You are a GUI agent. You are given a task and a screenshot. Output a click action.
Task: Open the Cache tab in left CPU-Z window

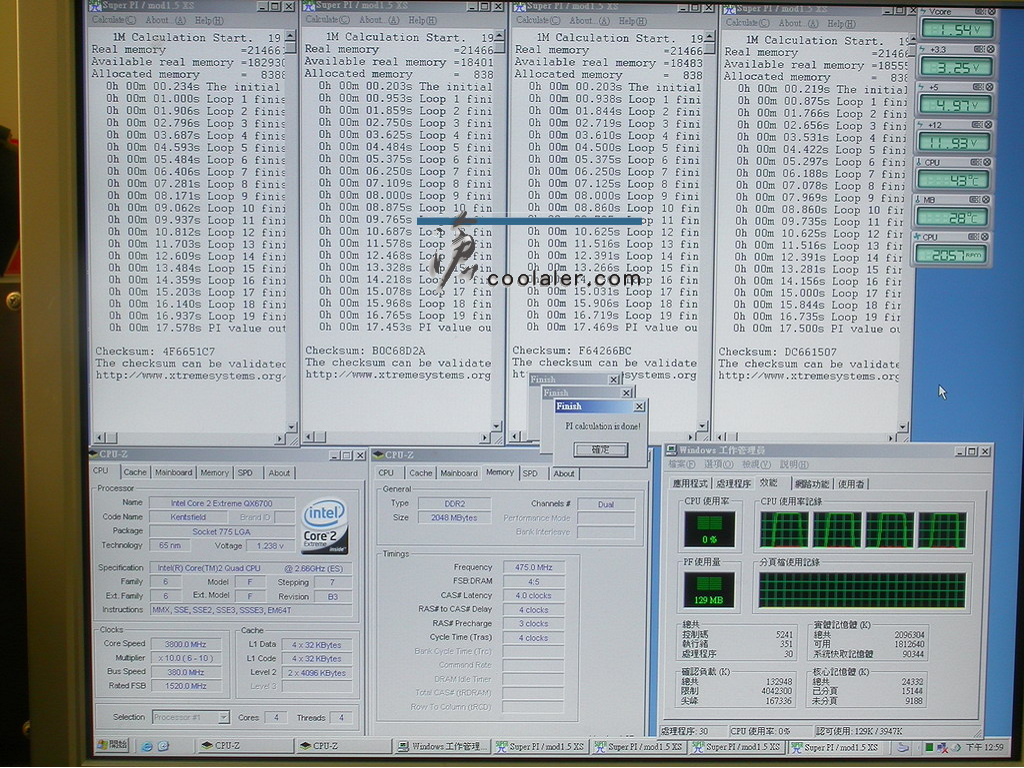pyautogui.click(x=135, y=472)
